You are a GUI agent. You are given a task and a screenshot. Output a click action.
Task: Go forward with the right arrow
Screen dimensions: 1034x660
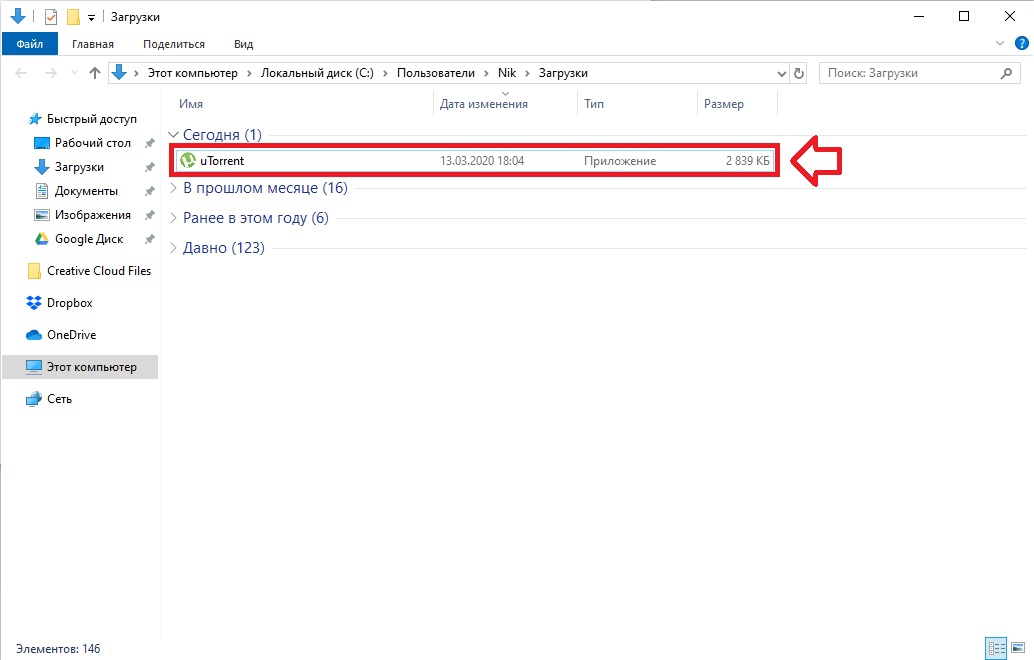click(50, 73)
